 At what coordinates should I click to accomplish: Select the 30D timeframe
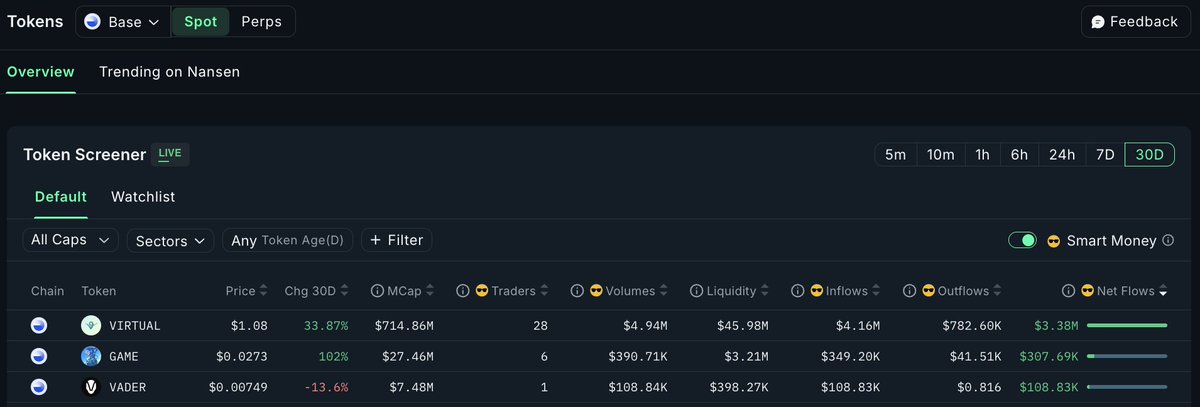(1150, 155)
